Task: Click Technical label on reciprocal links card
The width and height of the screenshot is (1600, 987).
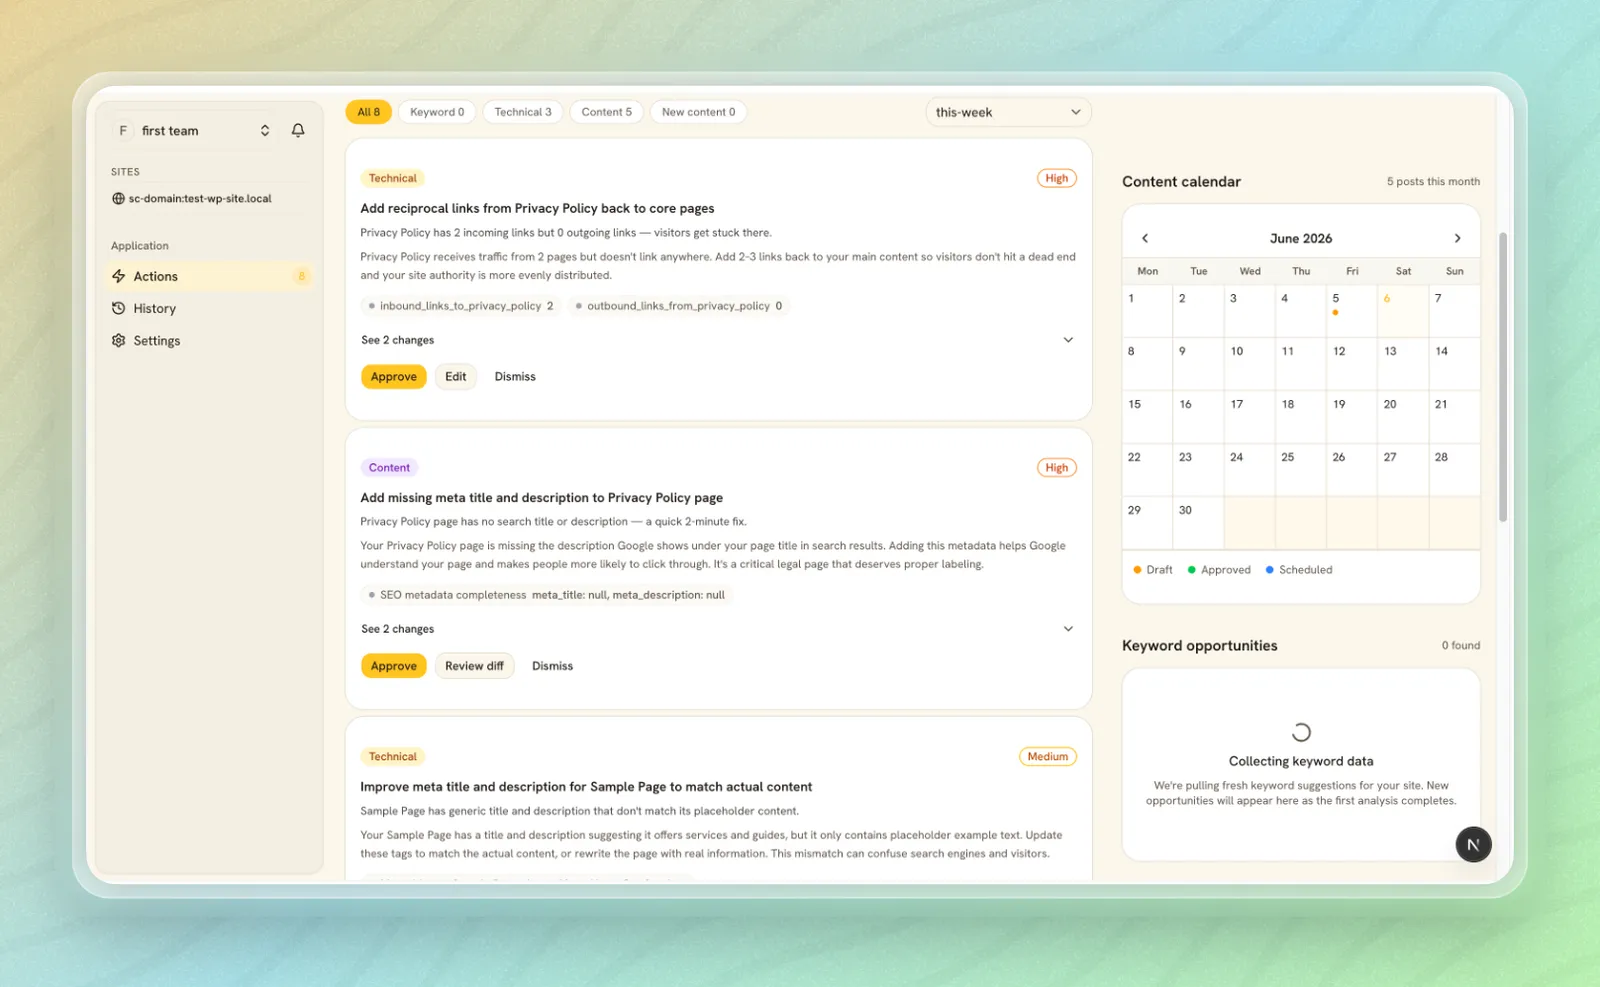Action: tap(392, 178)
